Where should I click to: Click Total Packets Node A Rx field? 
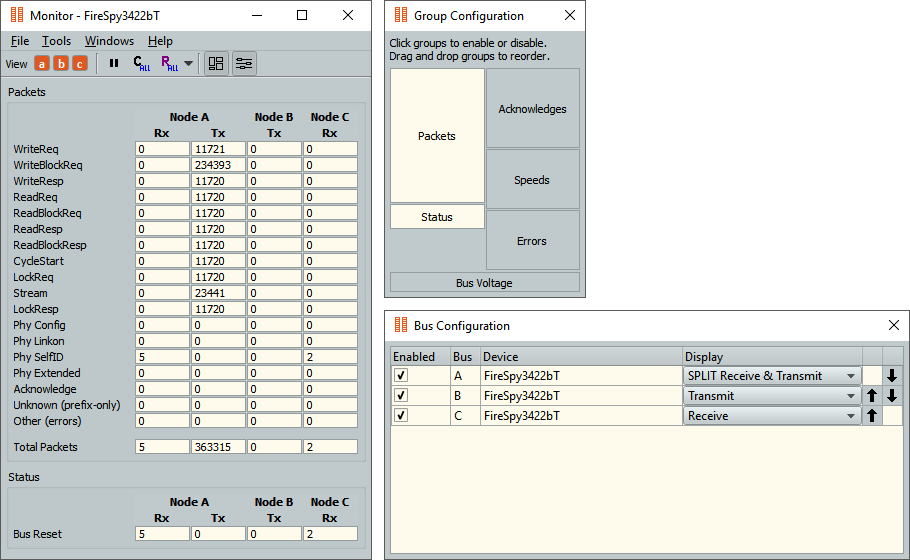click(x=162, y=447)
